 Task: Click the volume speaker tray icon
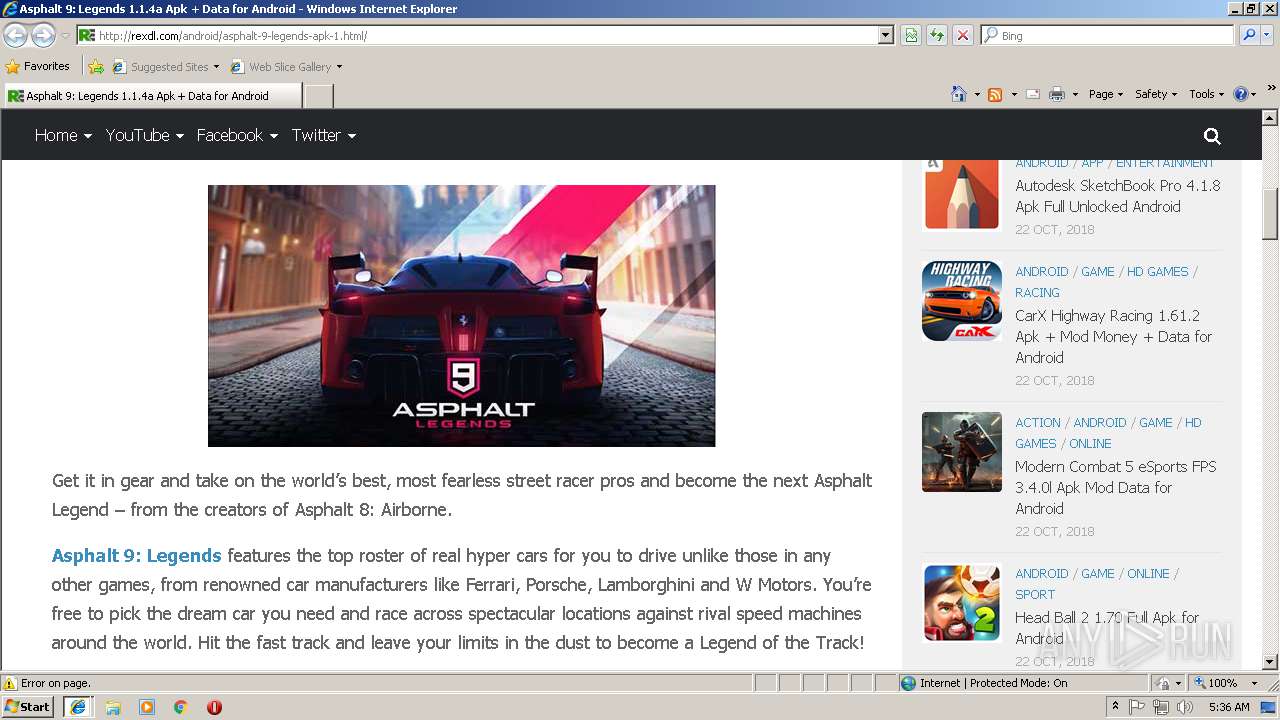click(1184, 707)
